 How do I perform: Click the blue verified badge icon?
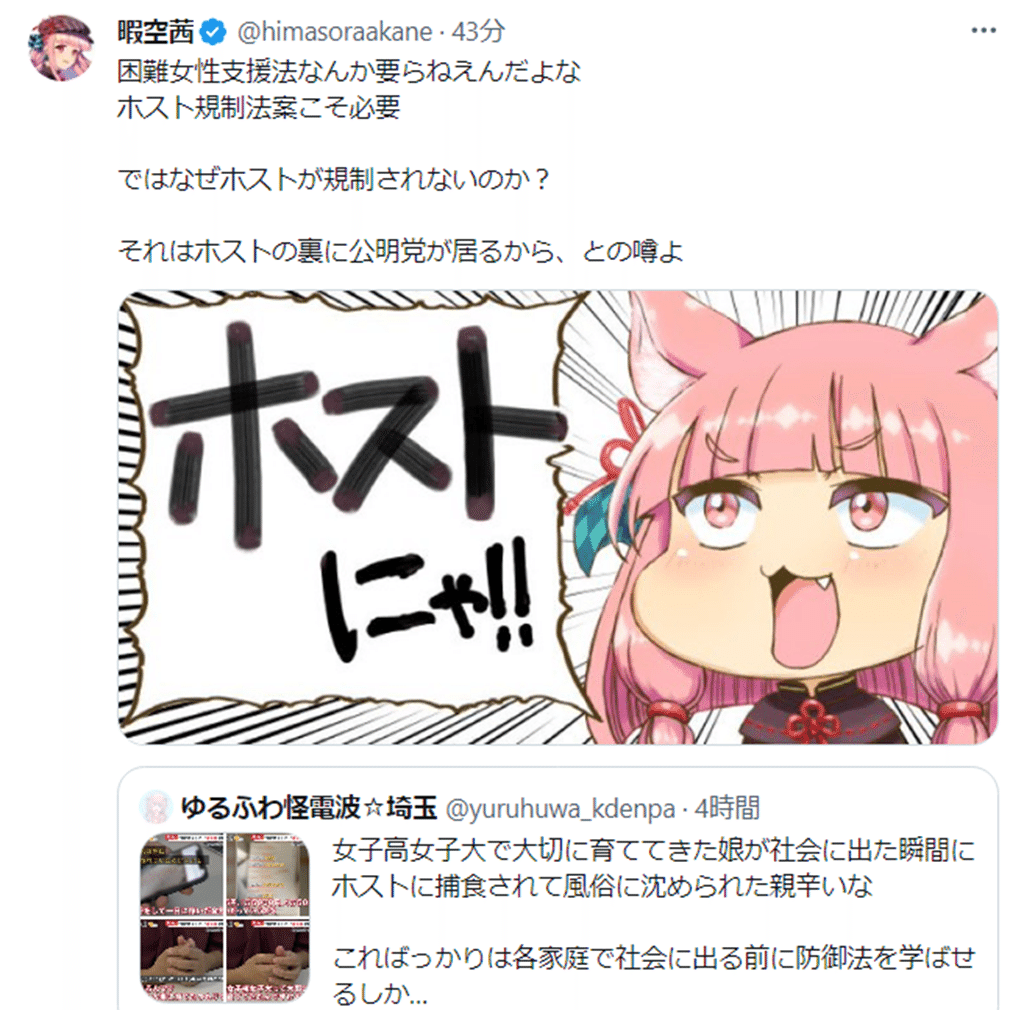[x=213, y=32]
